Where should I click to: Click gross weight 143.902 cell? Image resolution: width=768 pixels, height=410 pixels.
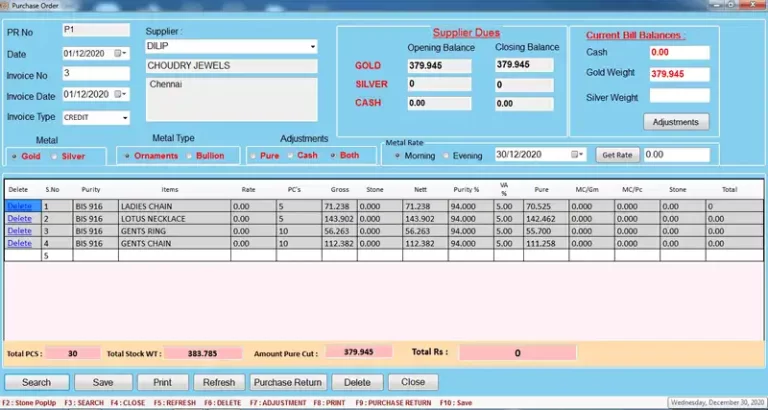pyautogui.click(x=339, y=218)
